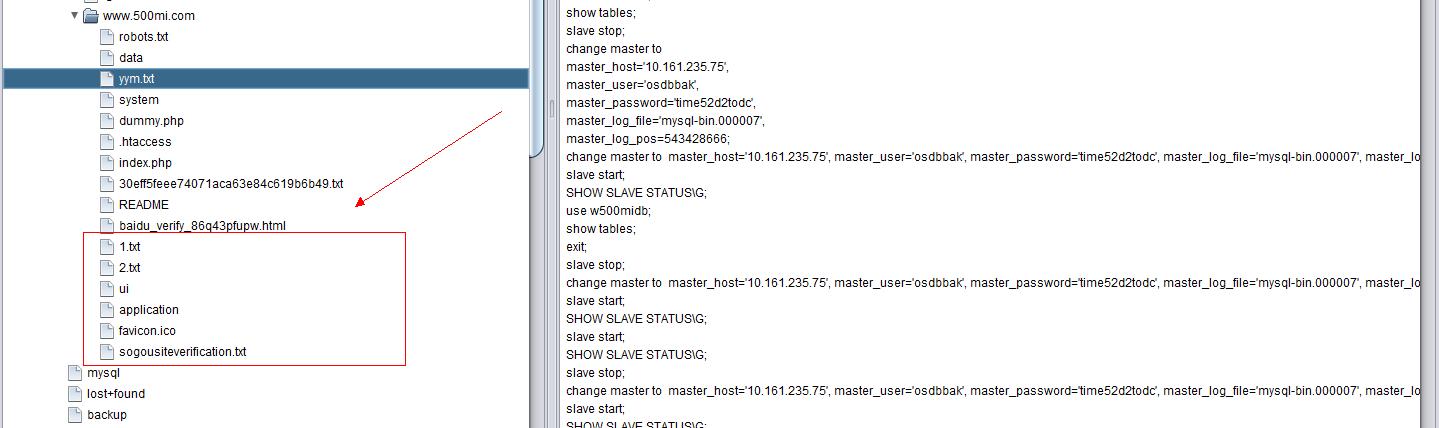Click the yym.txt file icon

point(107,79)
